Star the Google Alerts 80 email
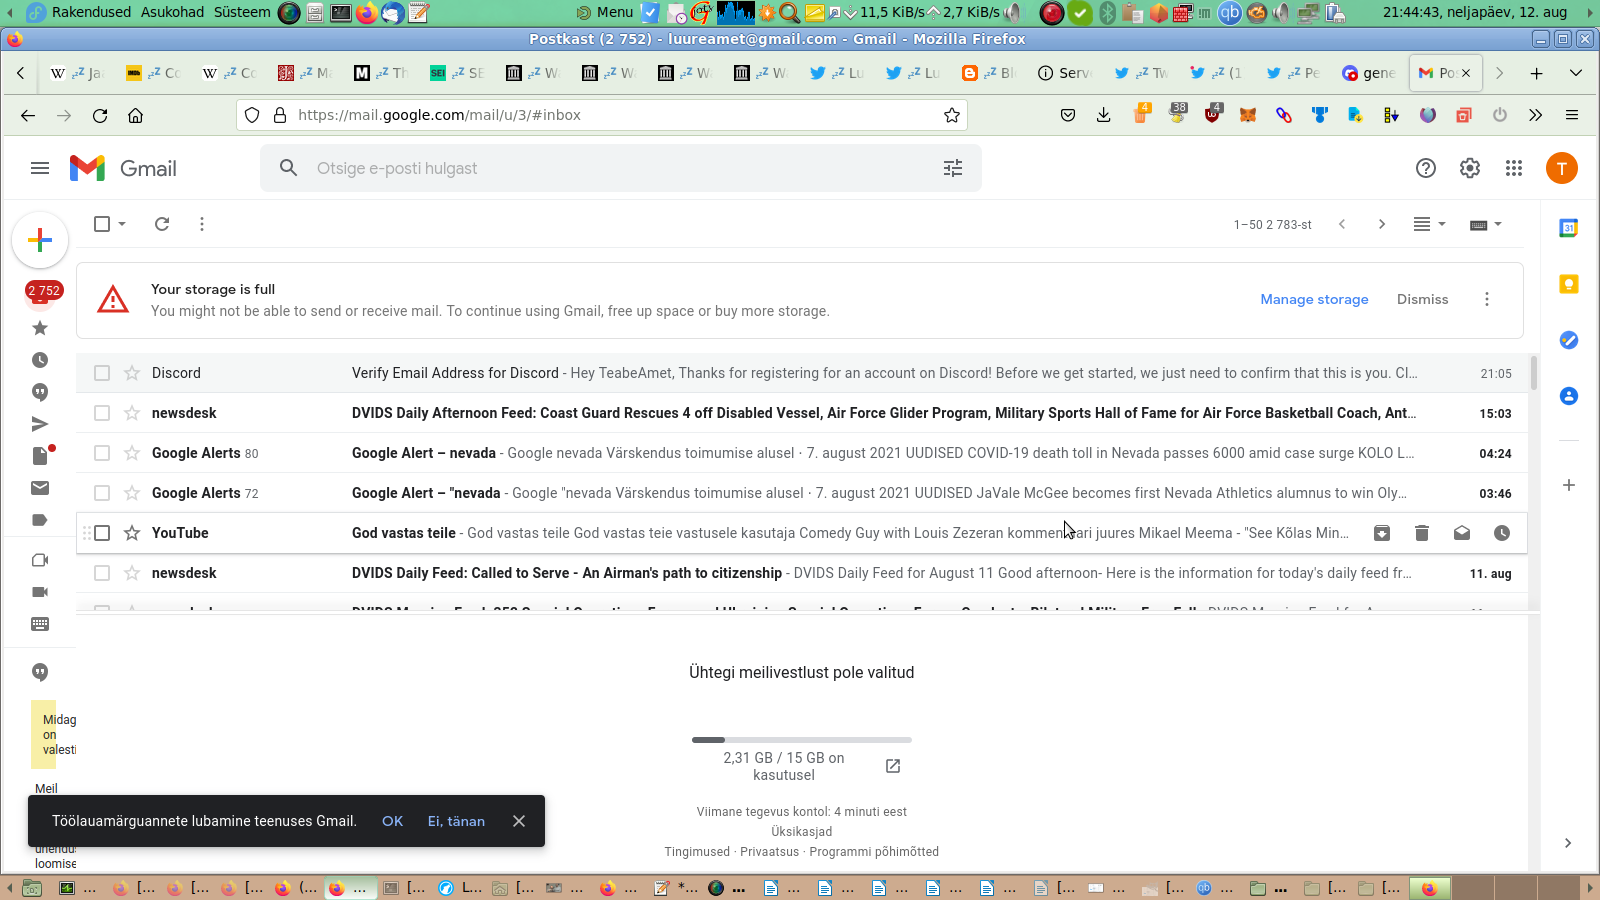Screen dimensions: 1600x900 coord(132,453)
